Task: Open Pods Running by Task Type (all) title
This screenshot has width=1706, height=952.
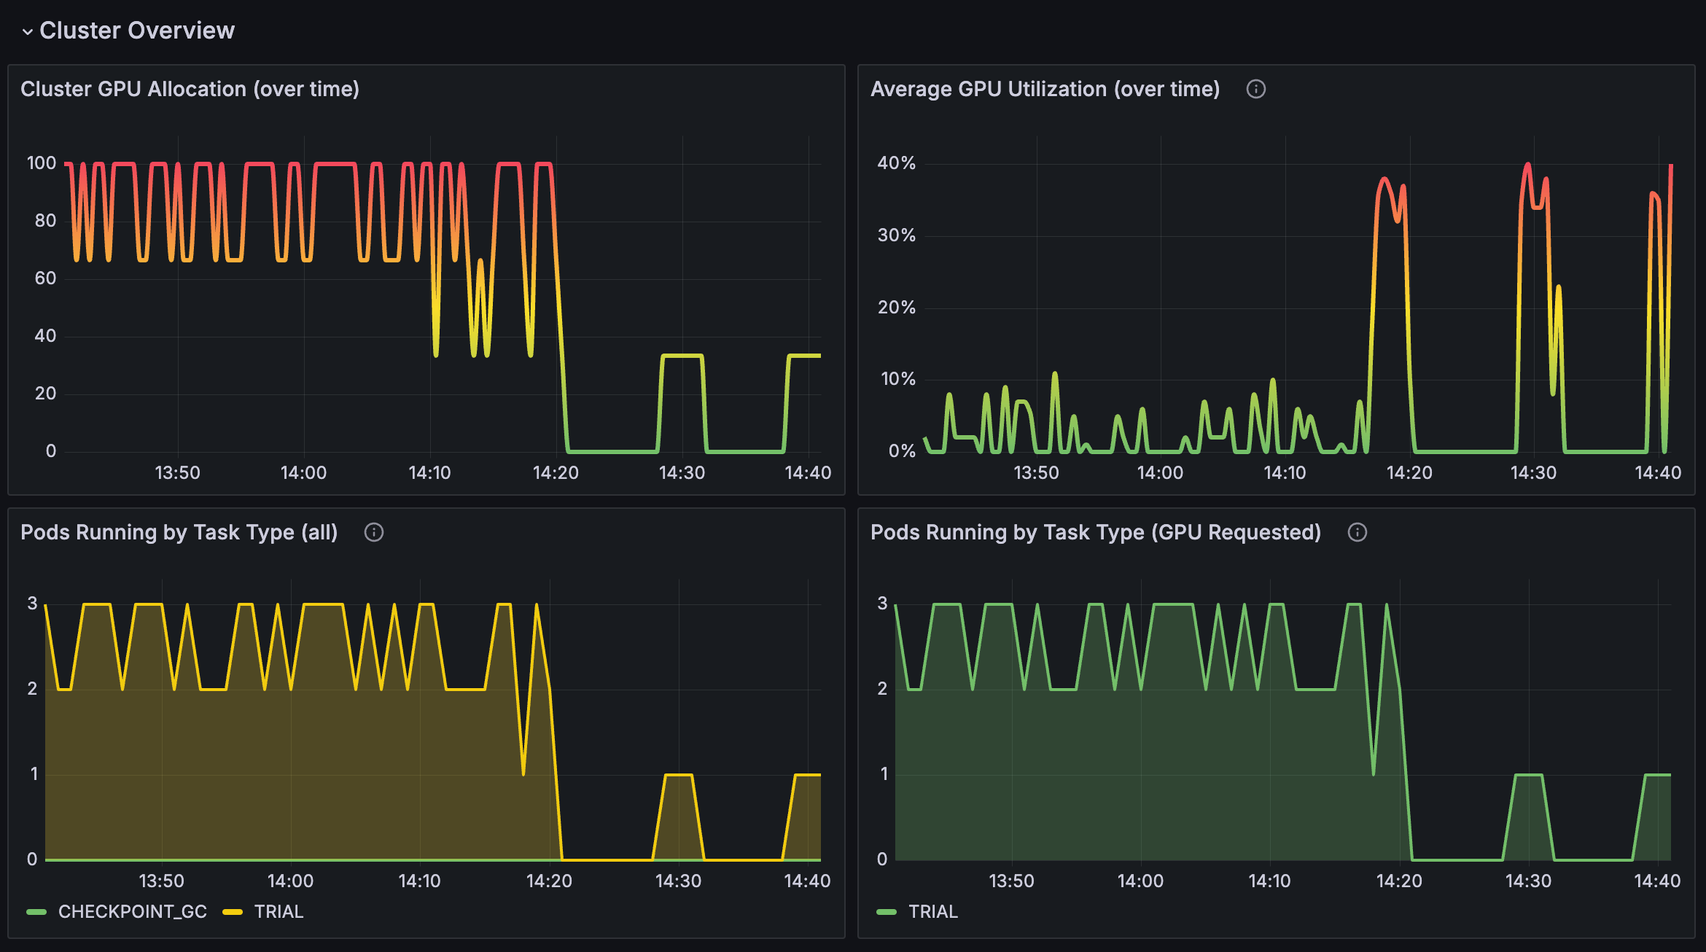Action: click(179, 532)
